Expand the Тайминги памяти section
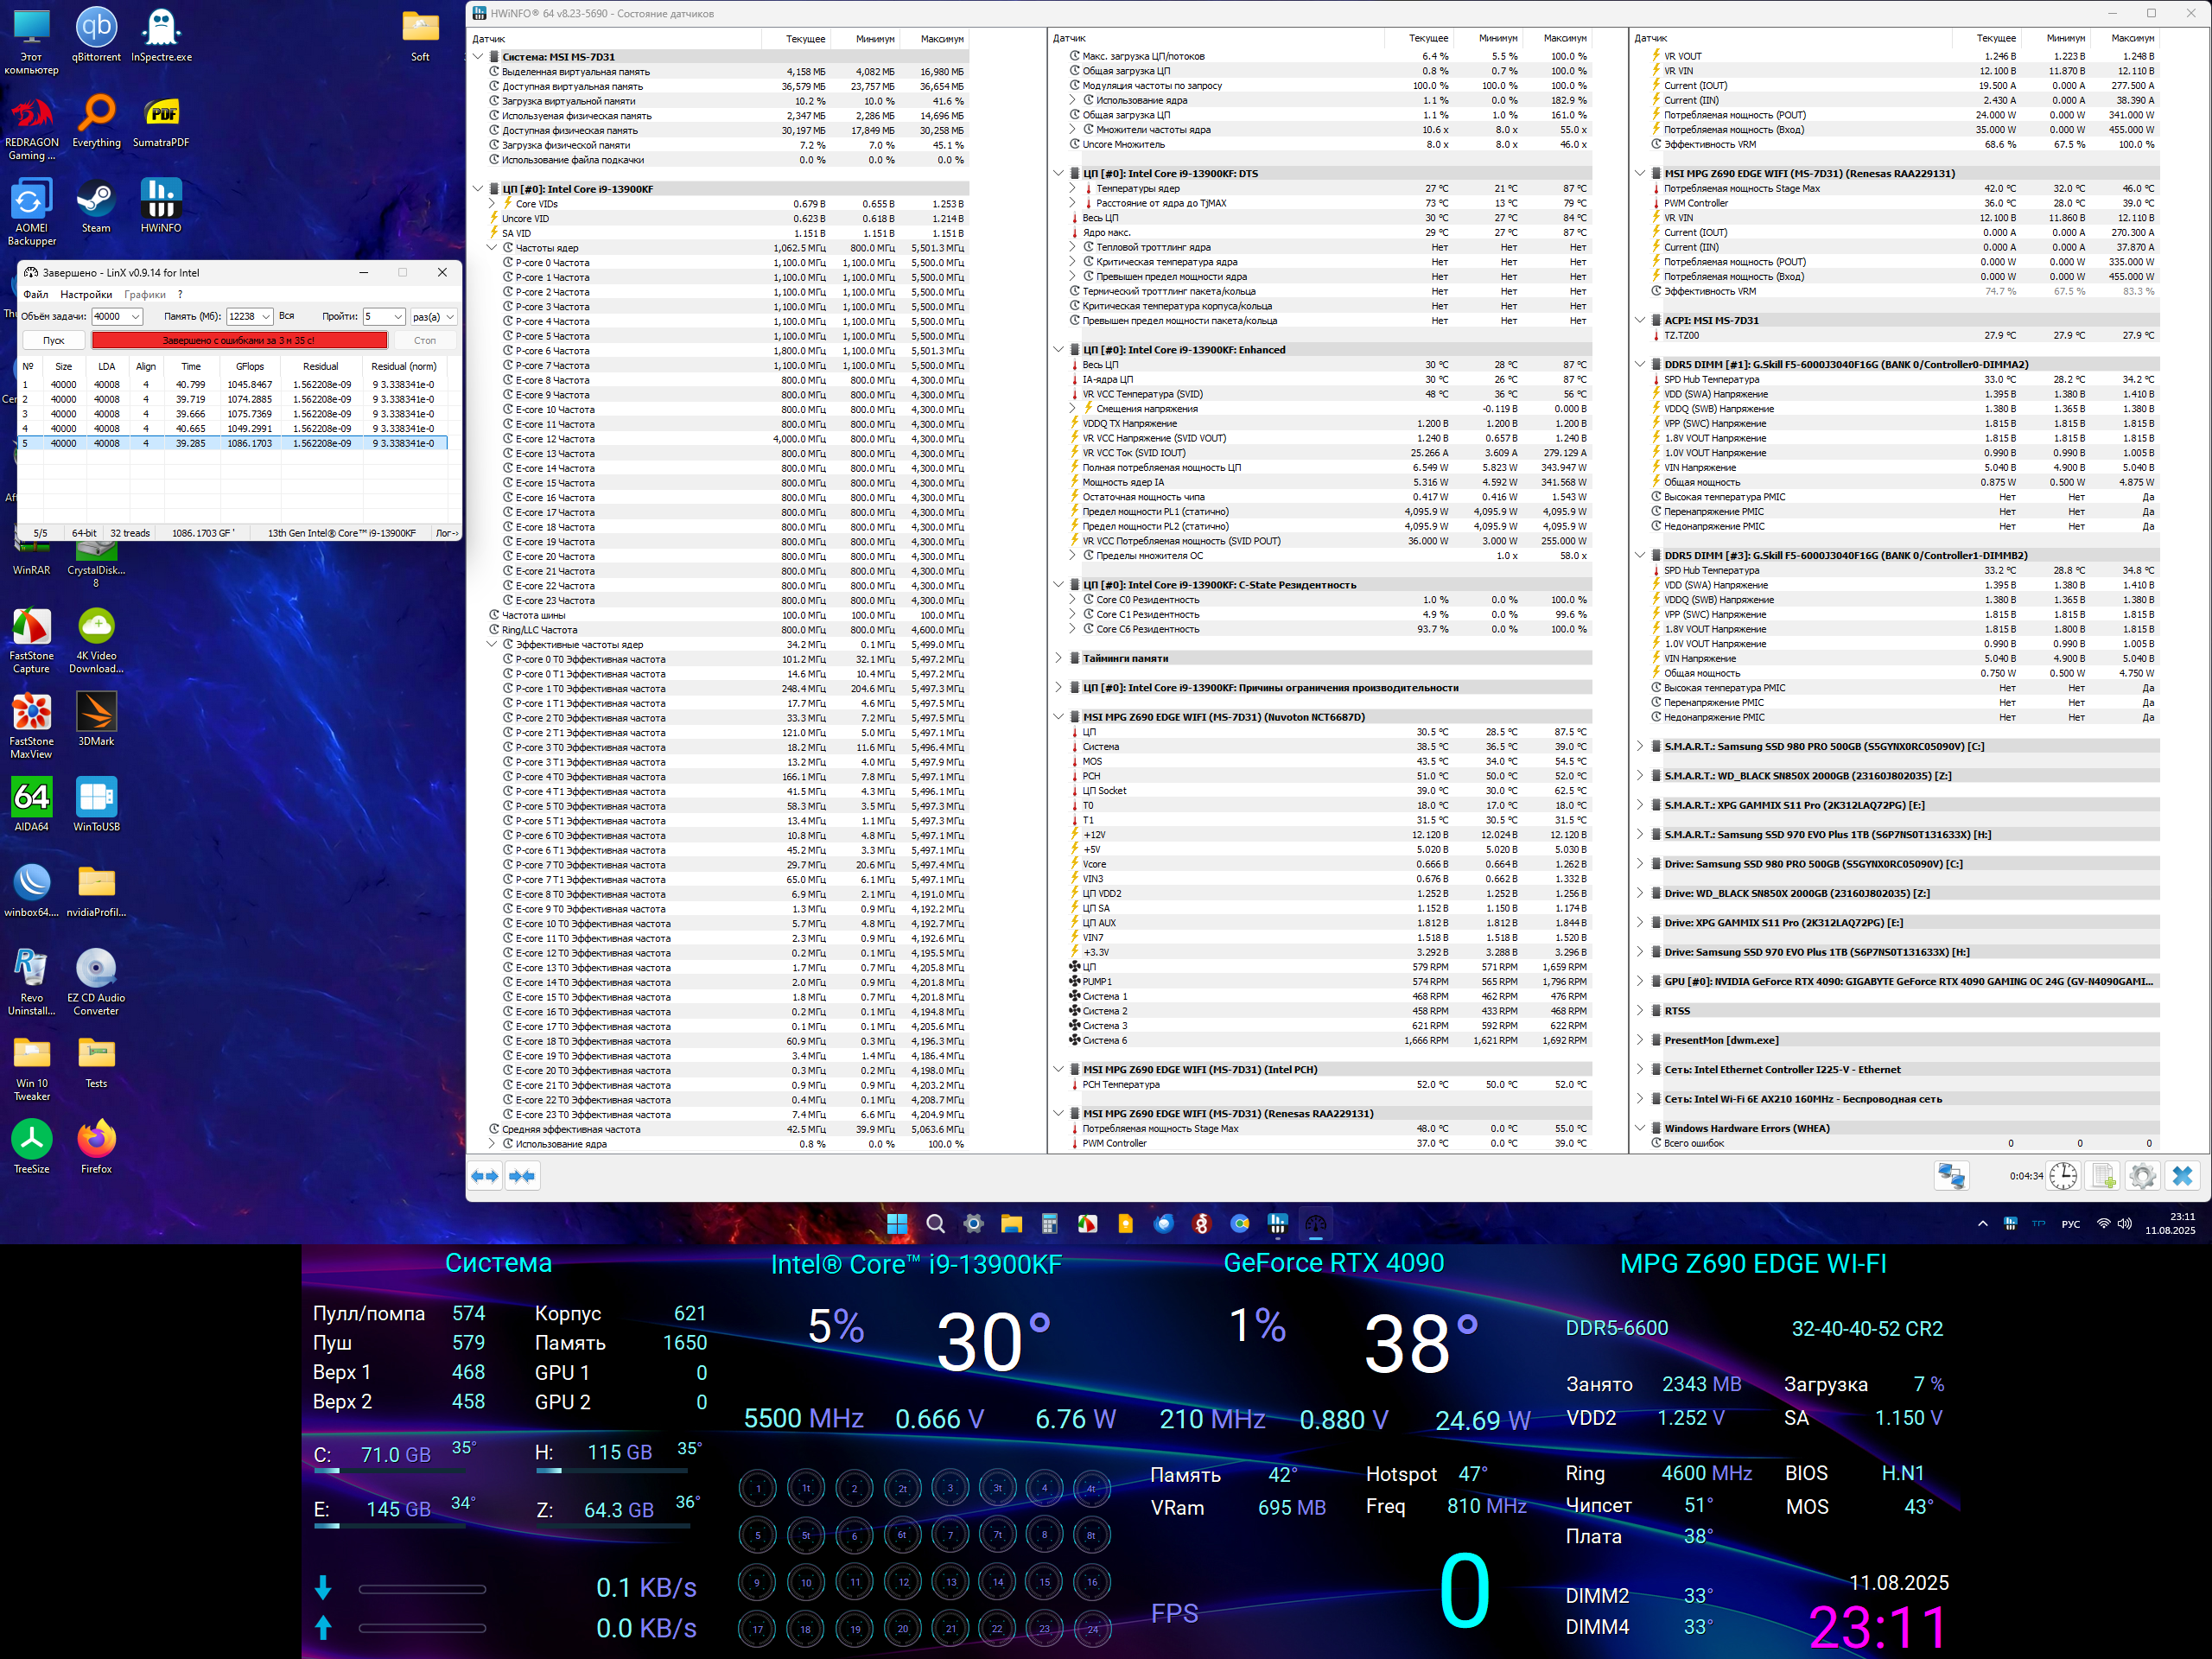The width and height of the screenshot is (2212, 1659). coord(1059,658)
